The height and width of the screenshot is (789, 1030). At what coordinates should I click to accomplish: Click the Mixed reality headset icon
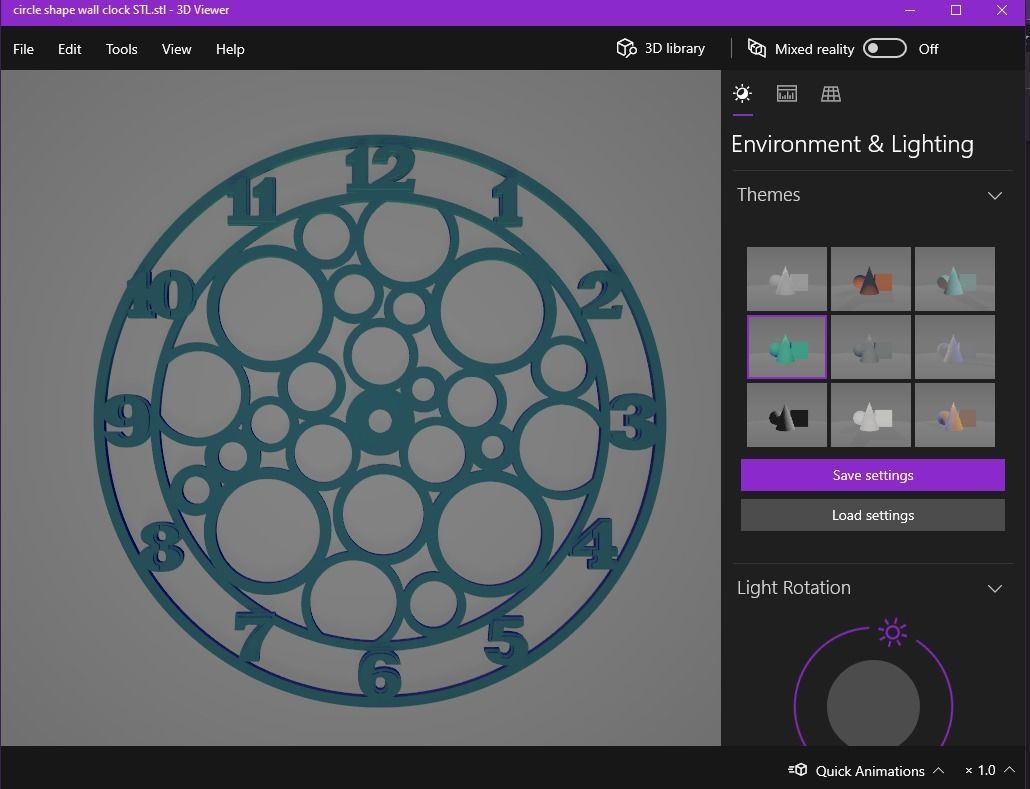(757, 48)
